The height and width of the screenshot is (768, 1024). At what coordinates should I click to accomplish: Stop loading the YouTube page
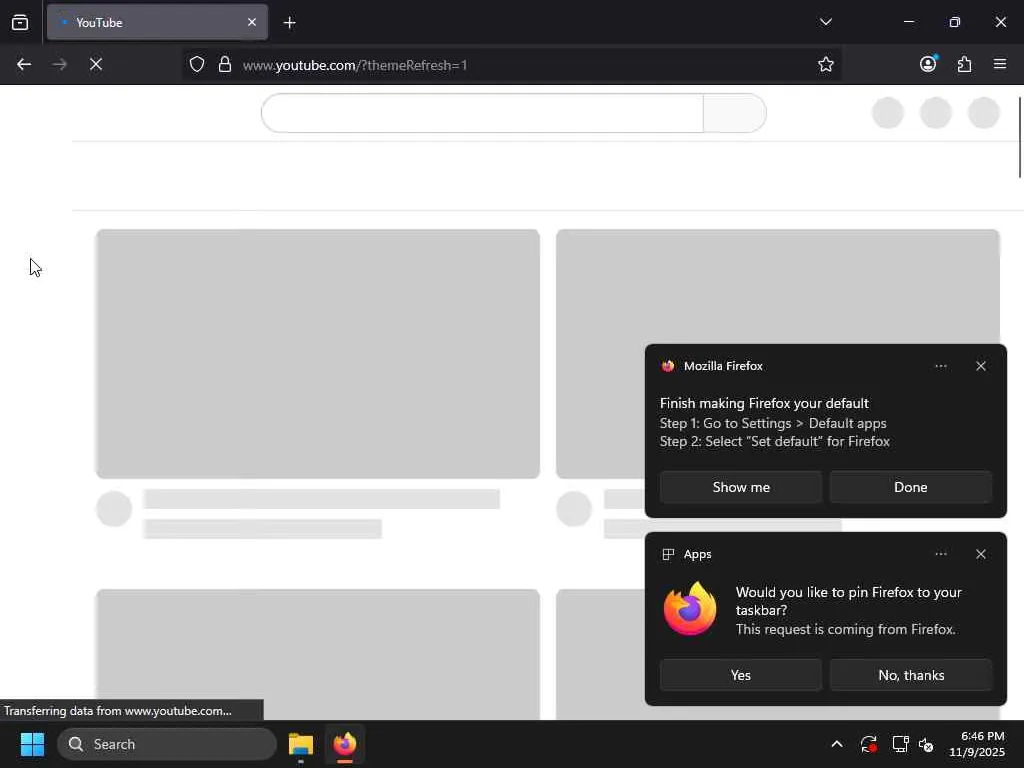[96, 64]
